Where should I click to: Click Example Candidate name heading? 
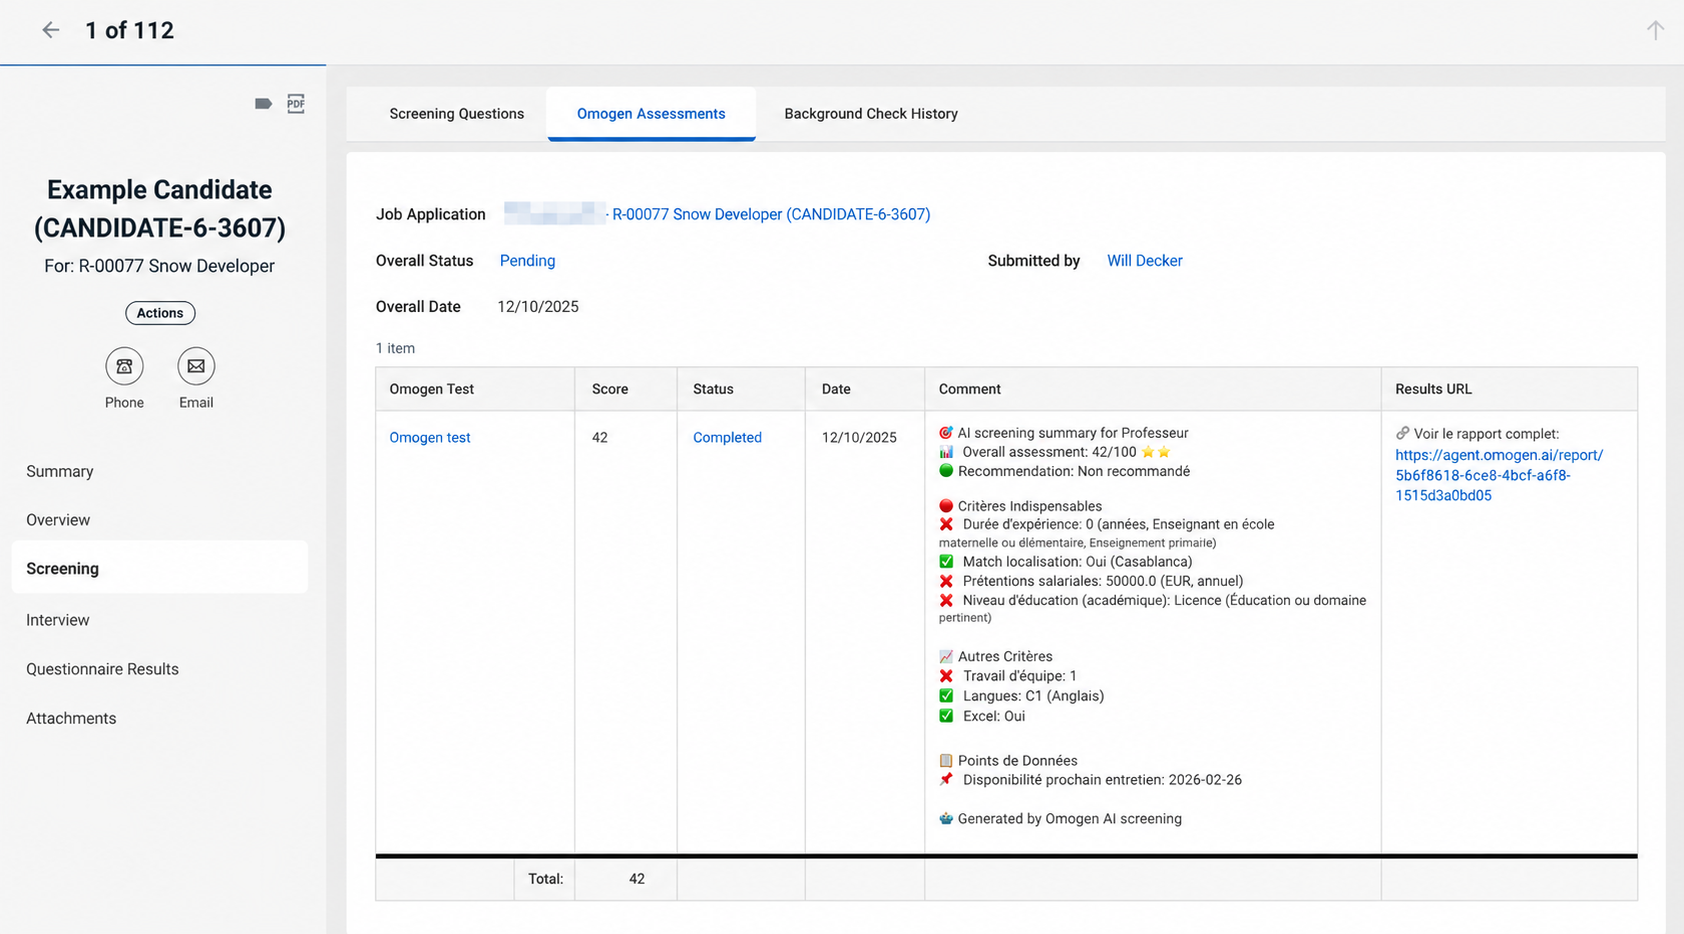point(160,209)
